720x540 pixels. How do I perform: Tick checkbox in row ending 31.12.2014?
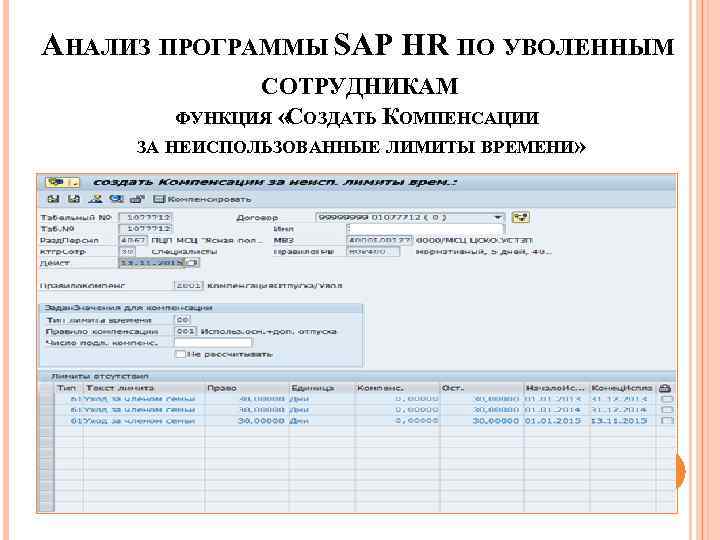[666, 410]
